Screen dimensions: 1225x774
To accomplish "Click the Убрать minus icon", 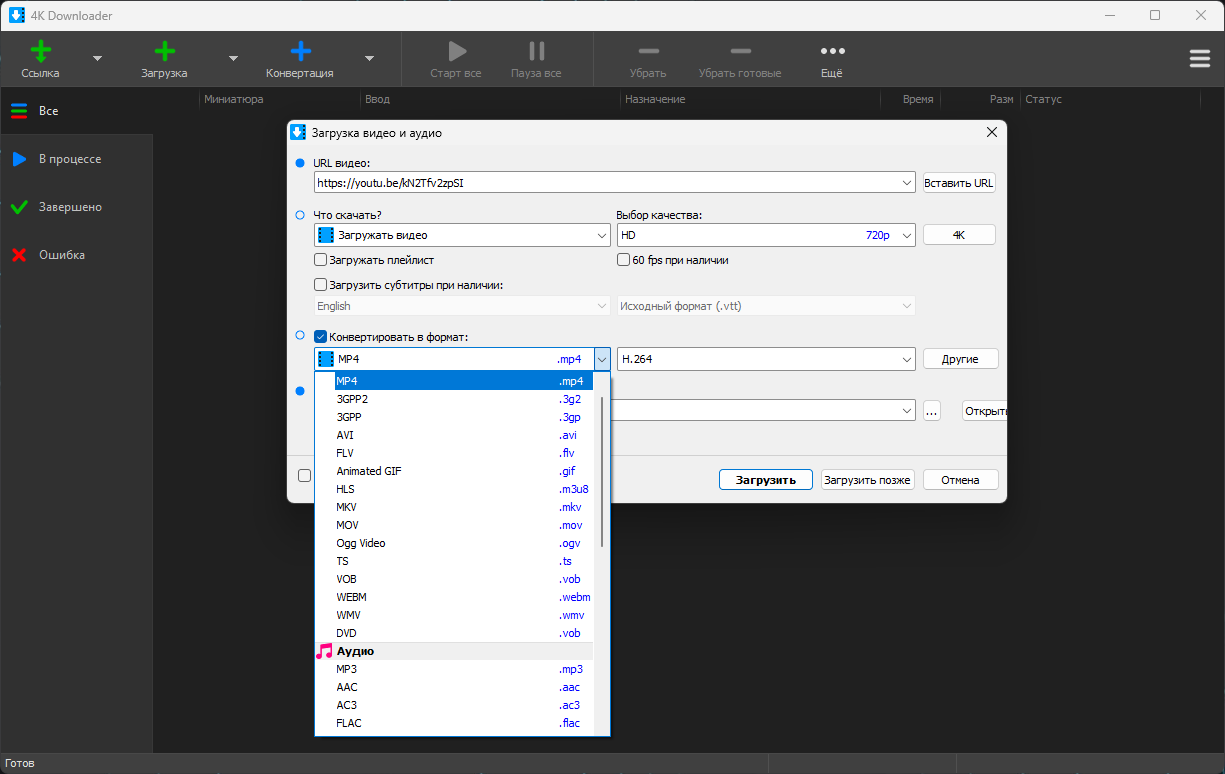I will [648, 51].
